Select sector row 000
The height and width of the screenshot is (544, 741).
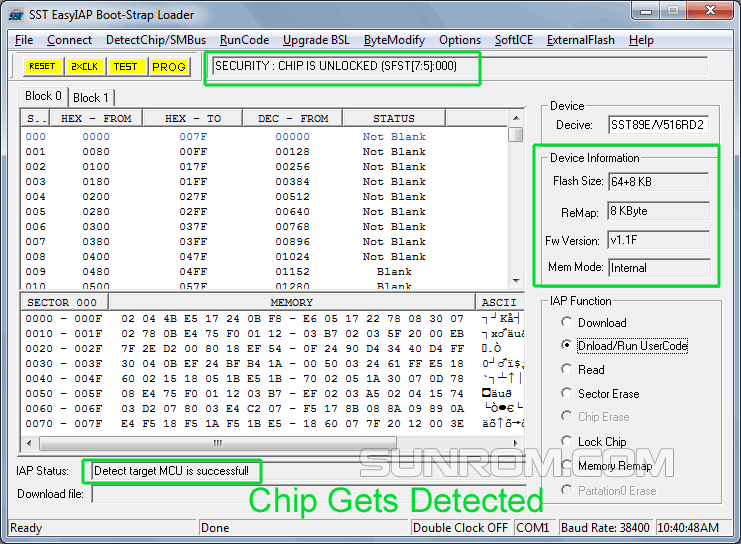tap(265, 137)
